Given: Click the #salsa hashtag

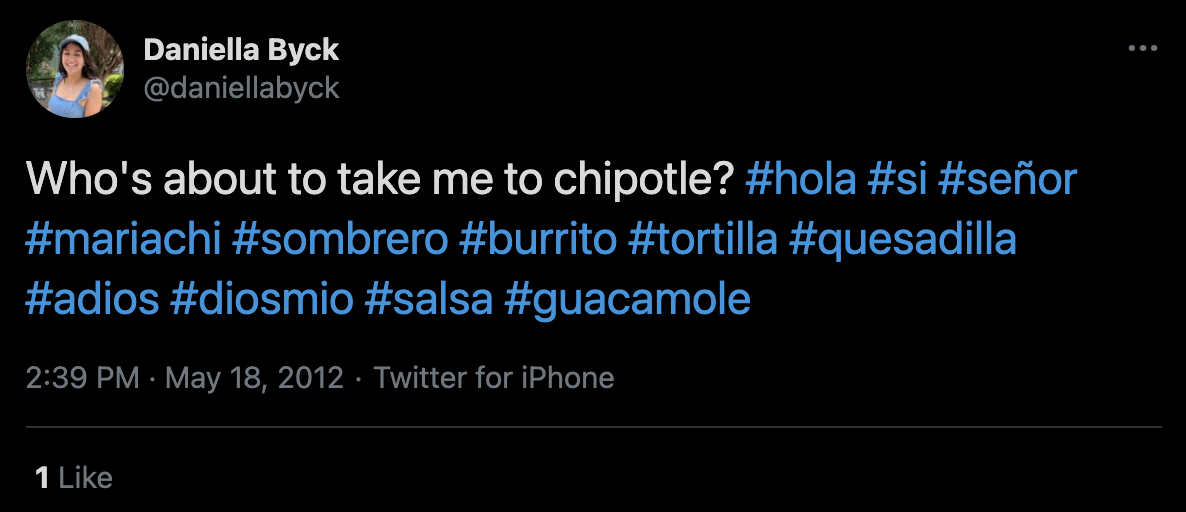Looking at the screenshot, I should pyautogui.click(x=429, y=300).
